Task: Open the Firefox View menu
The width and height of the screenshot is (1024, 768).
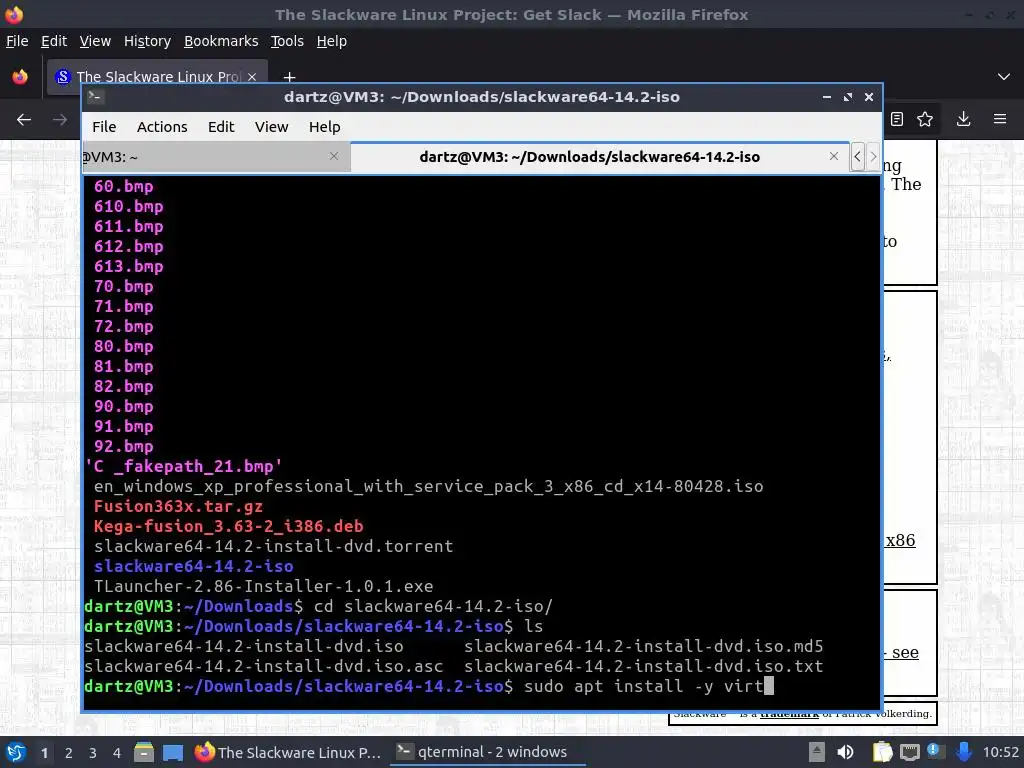Action: 95,41
